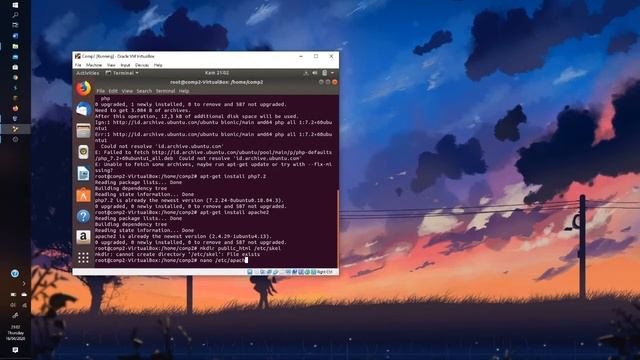Maximize the Ubuntu terminal window
This screenshot has height=360, width=640.
point(328,82)
